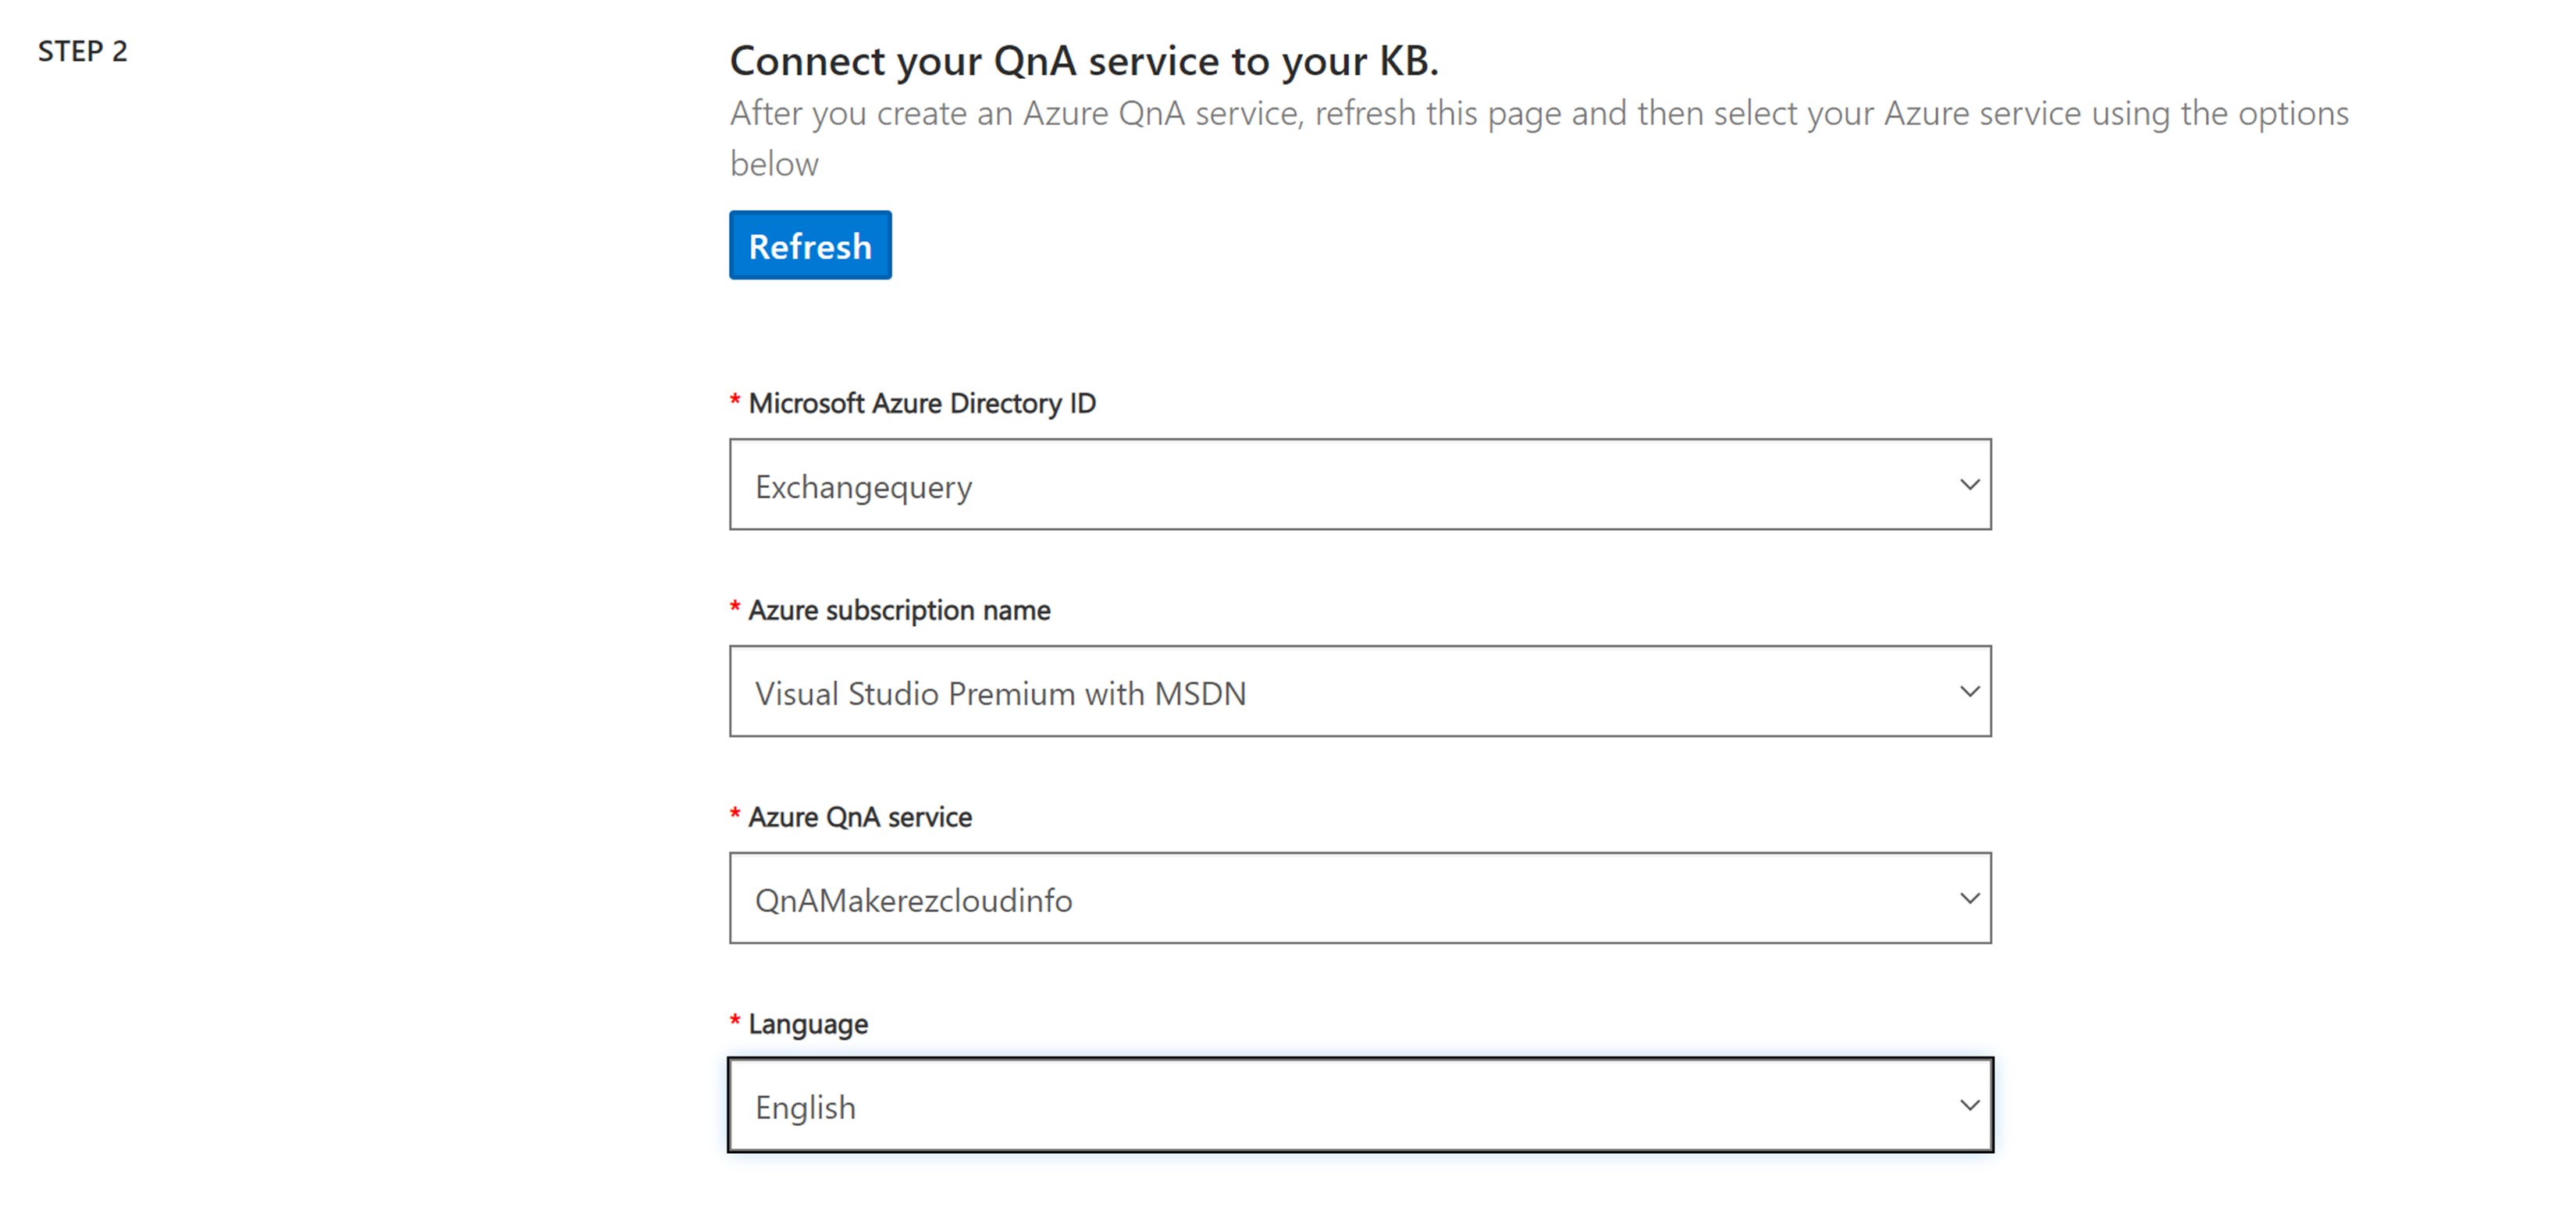This screenshot has height=1232, width=2576.
Task: Click the STEP 2 label
Action: tap(83, 51)
